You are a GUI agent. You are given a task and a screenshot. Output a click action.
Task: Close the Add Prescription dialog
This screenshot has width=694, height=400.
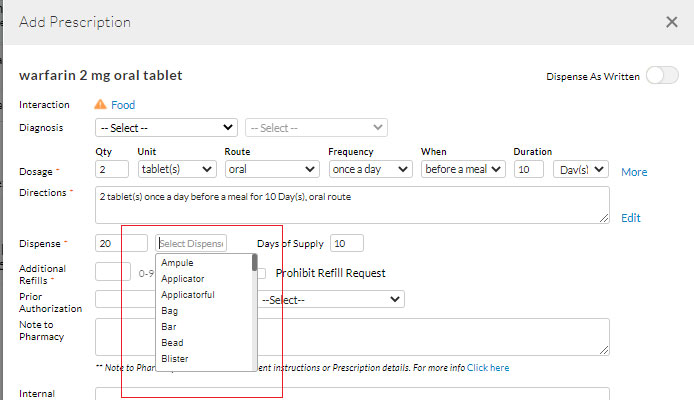[671, 22]
